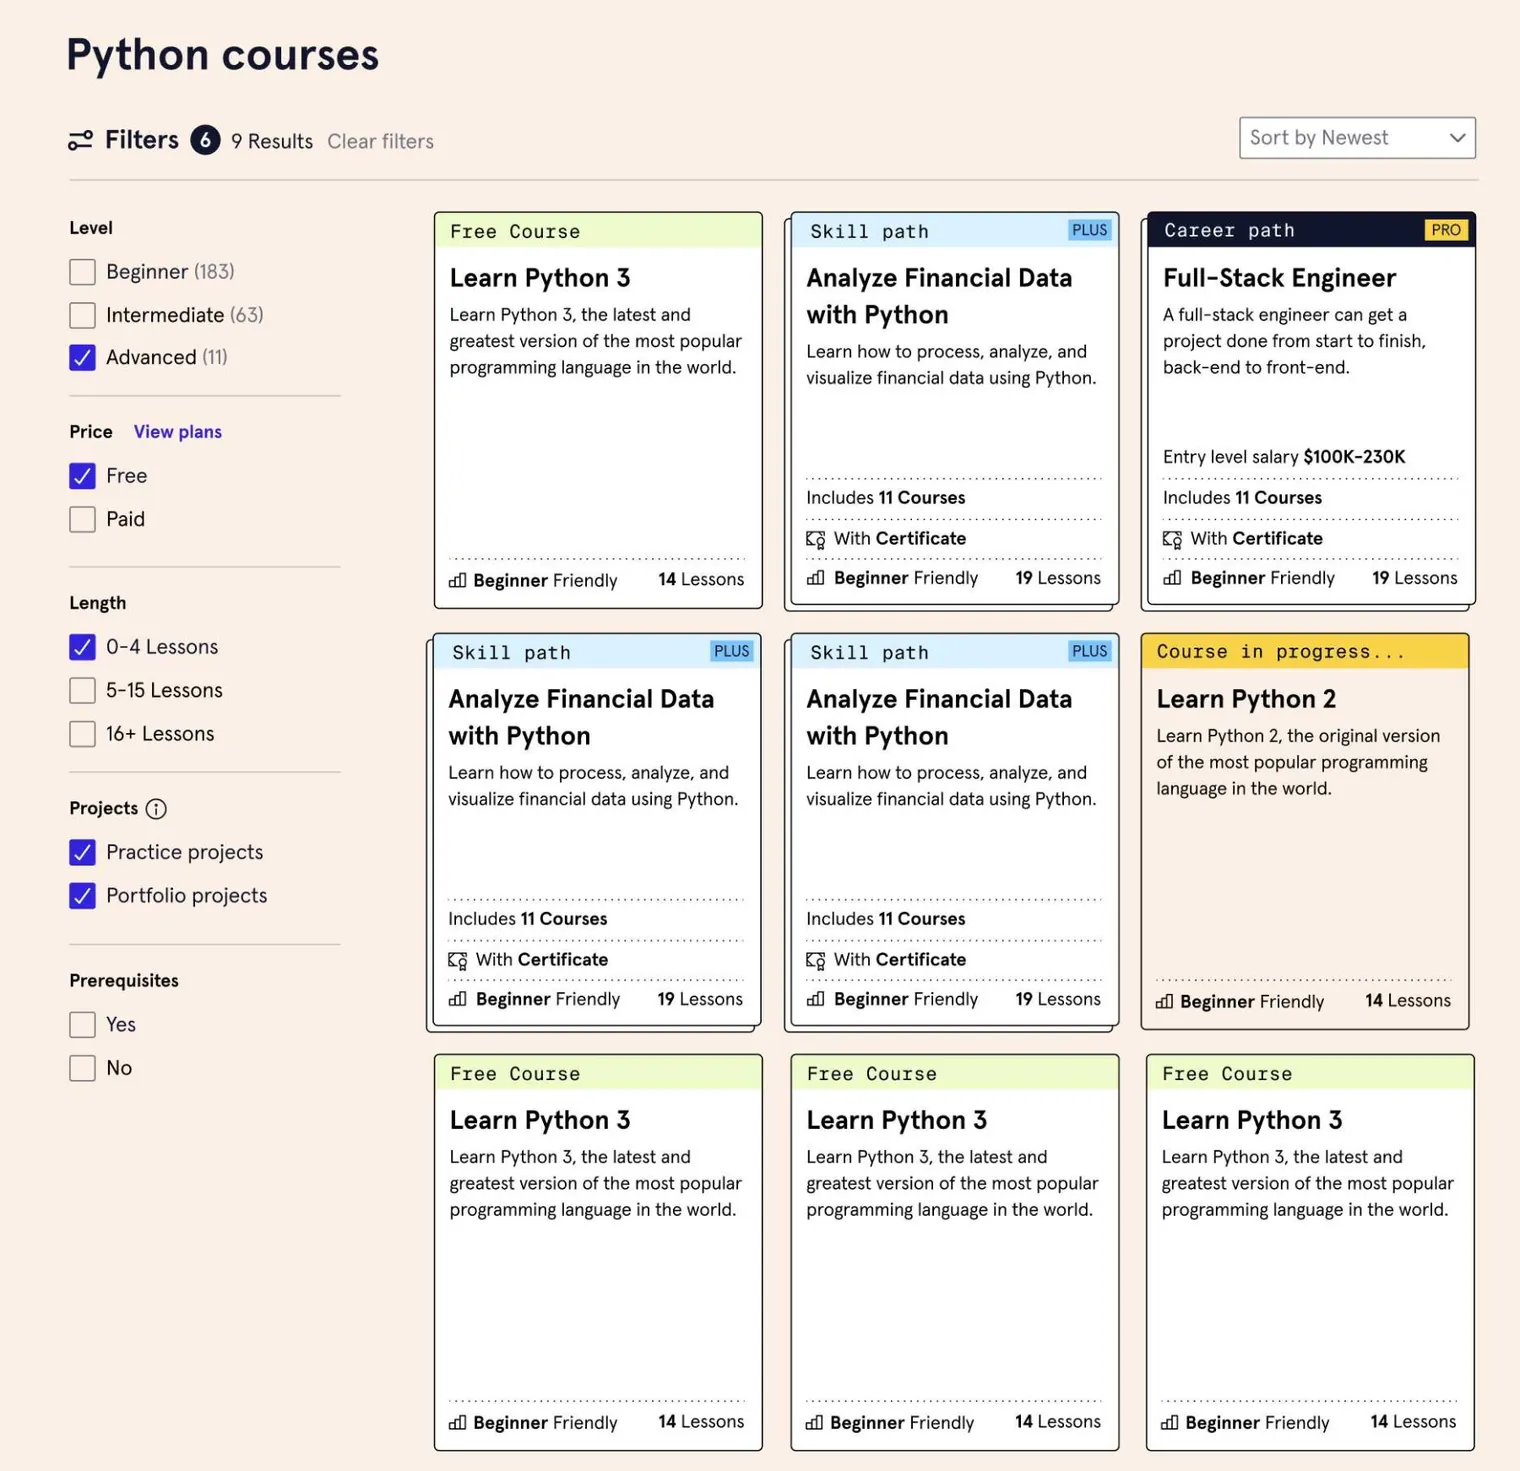Click With Certificate text on Full-Stack Engineer
Viewport: 1520px width, 1471px height.
(1256, 539)
